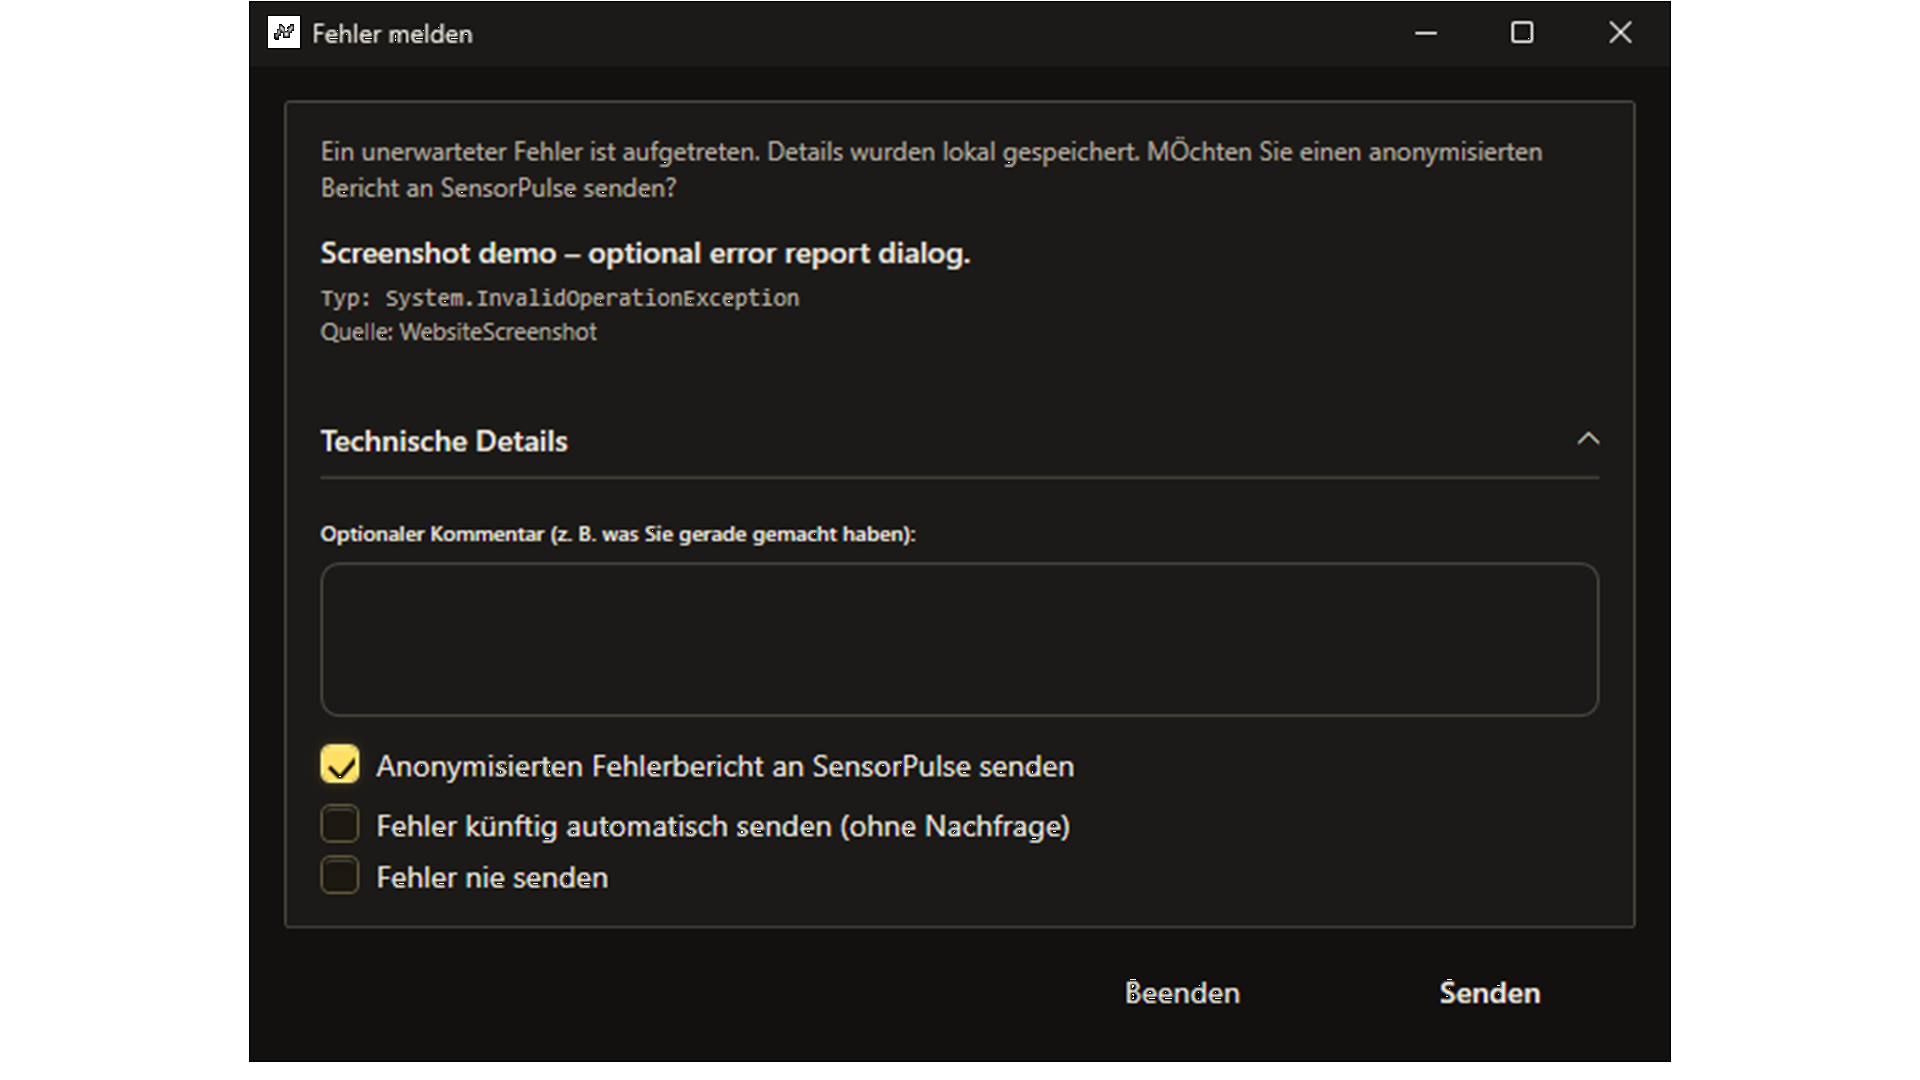Minimize the Fehler melden window
Screen dimensions: 1920x1080
[1426, 33]
